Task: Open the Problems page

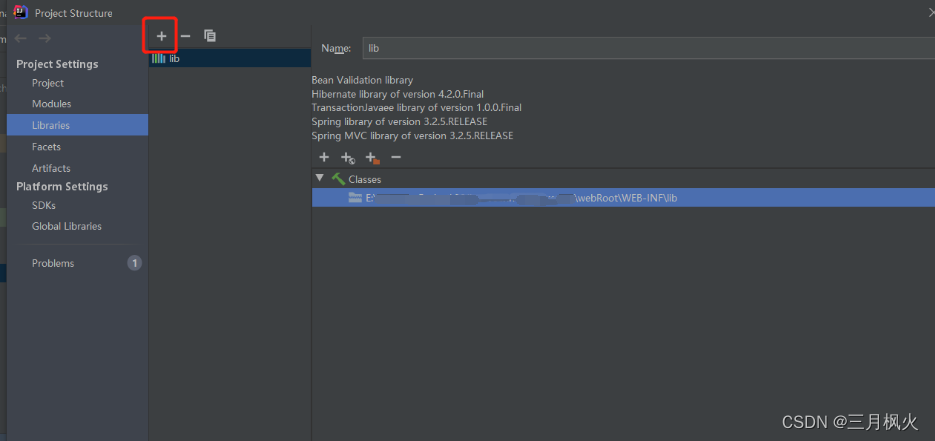Action: [53, 263]
